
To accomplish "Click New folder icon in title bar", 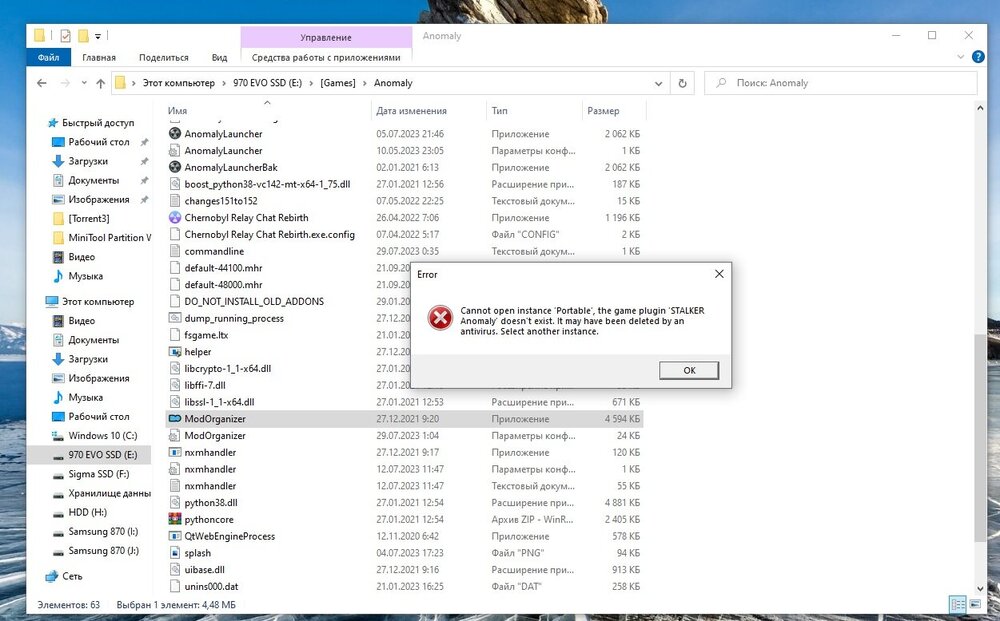I will click(83, 36).
